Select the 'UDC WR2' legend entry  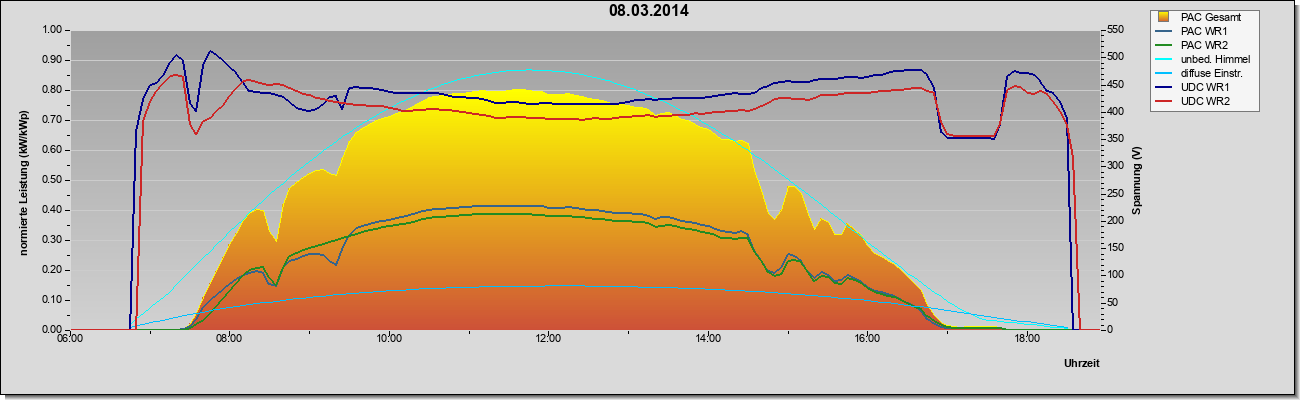[x=1203, y=102]
